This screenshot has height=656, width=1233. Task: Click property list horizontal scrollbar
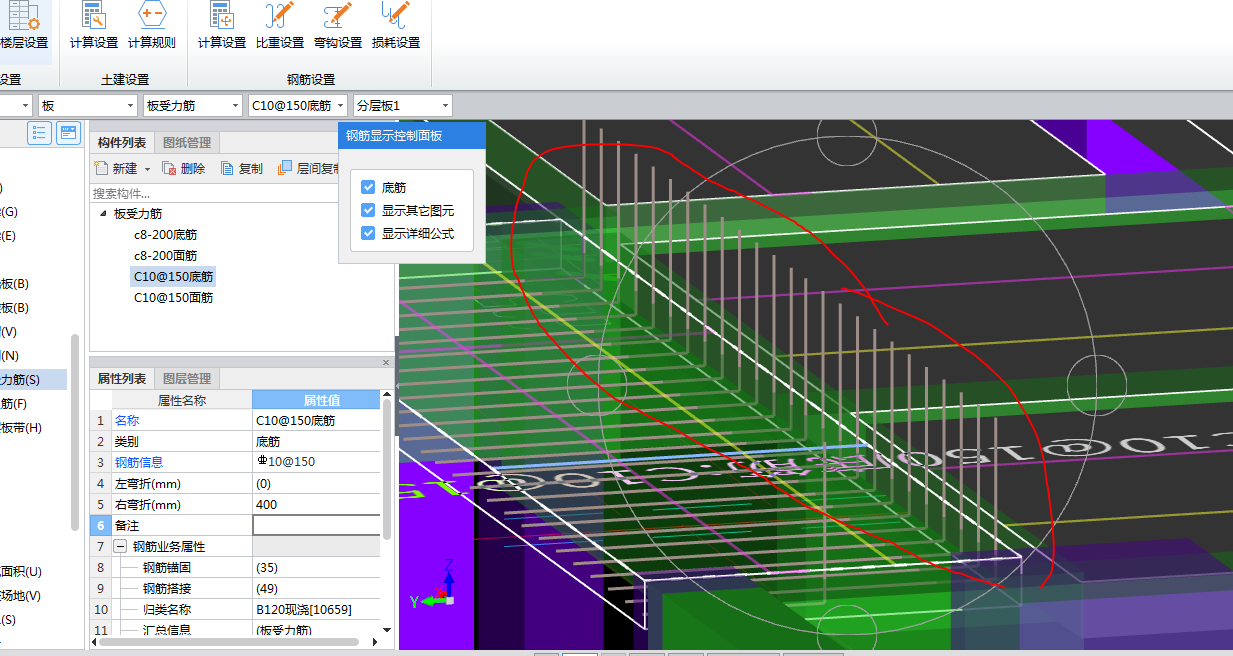pyautogui.click(x=228, y=642)
